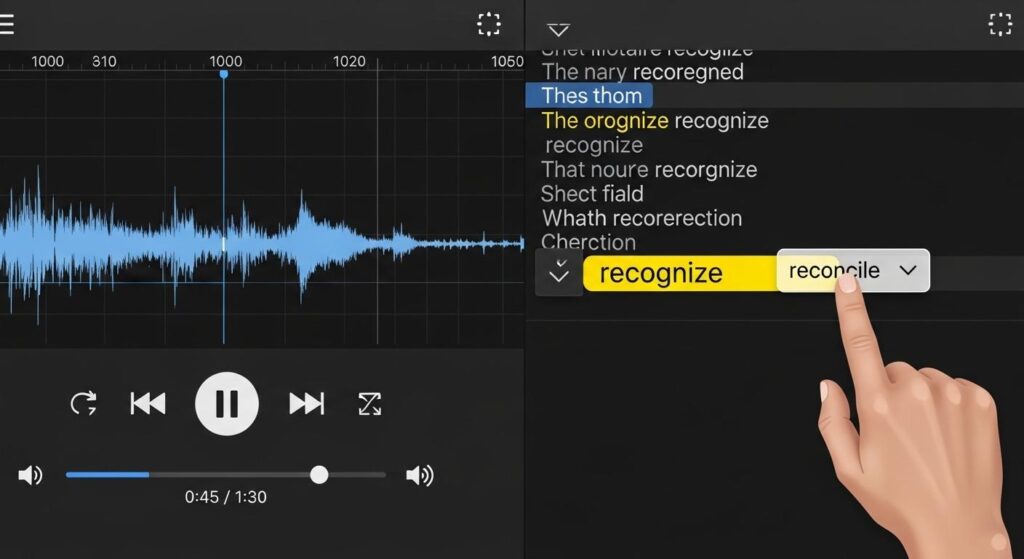Select the 'Shect fiald' transcript line
The image size is (1024, 559).
pos(592,194)
